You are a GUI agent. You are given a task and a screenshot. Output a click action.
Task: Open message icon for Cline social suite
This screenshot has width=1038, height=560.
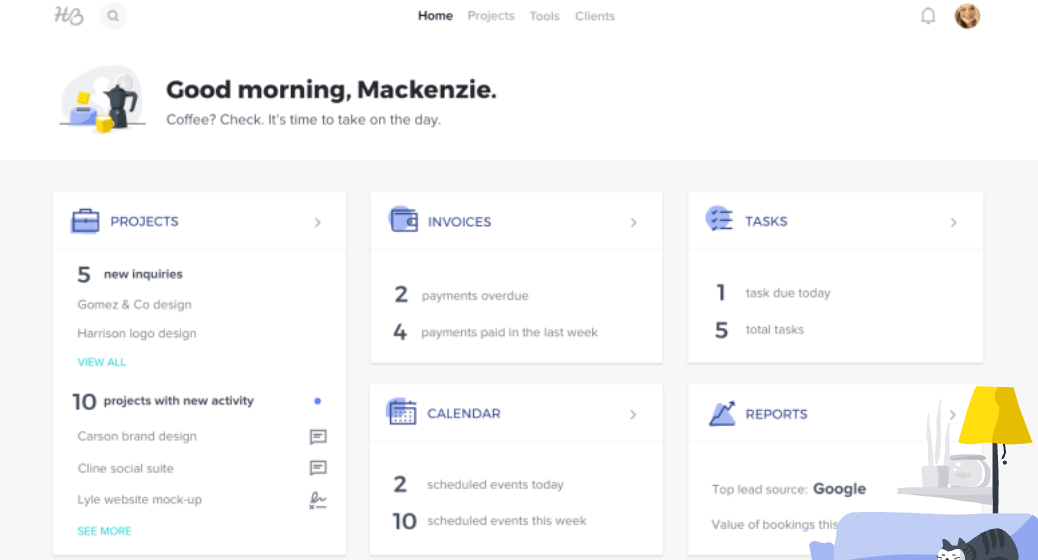[x=318, y=468]
